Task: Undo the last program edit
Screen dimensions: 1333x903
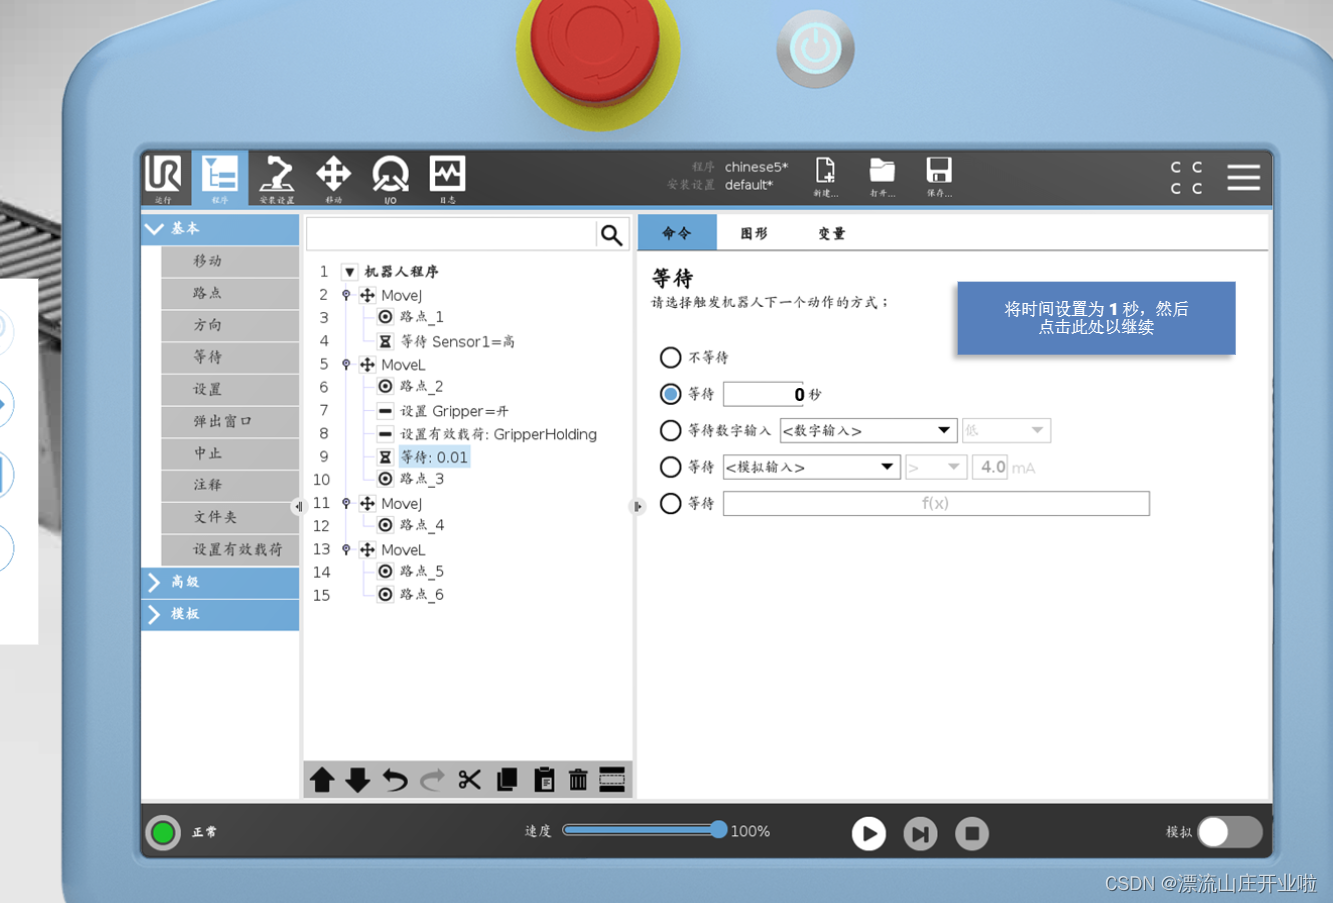Action: coord(395,780)
